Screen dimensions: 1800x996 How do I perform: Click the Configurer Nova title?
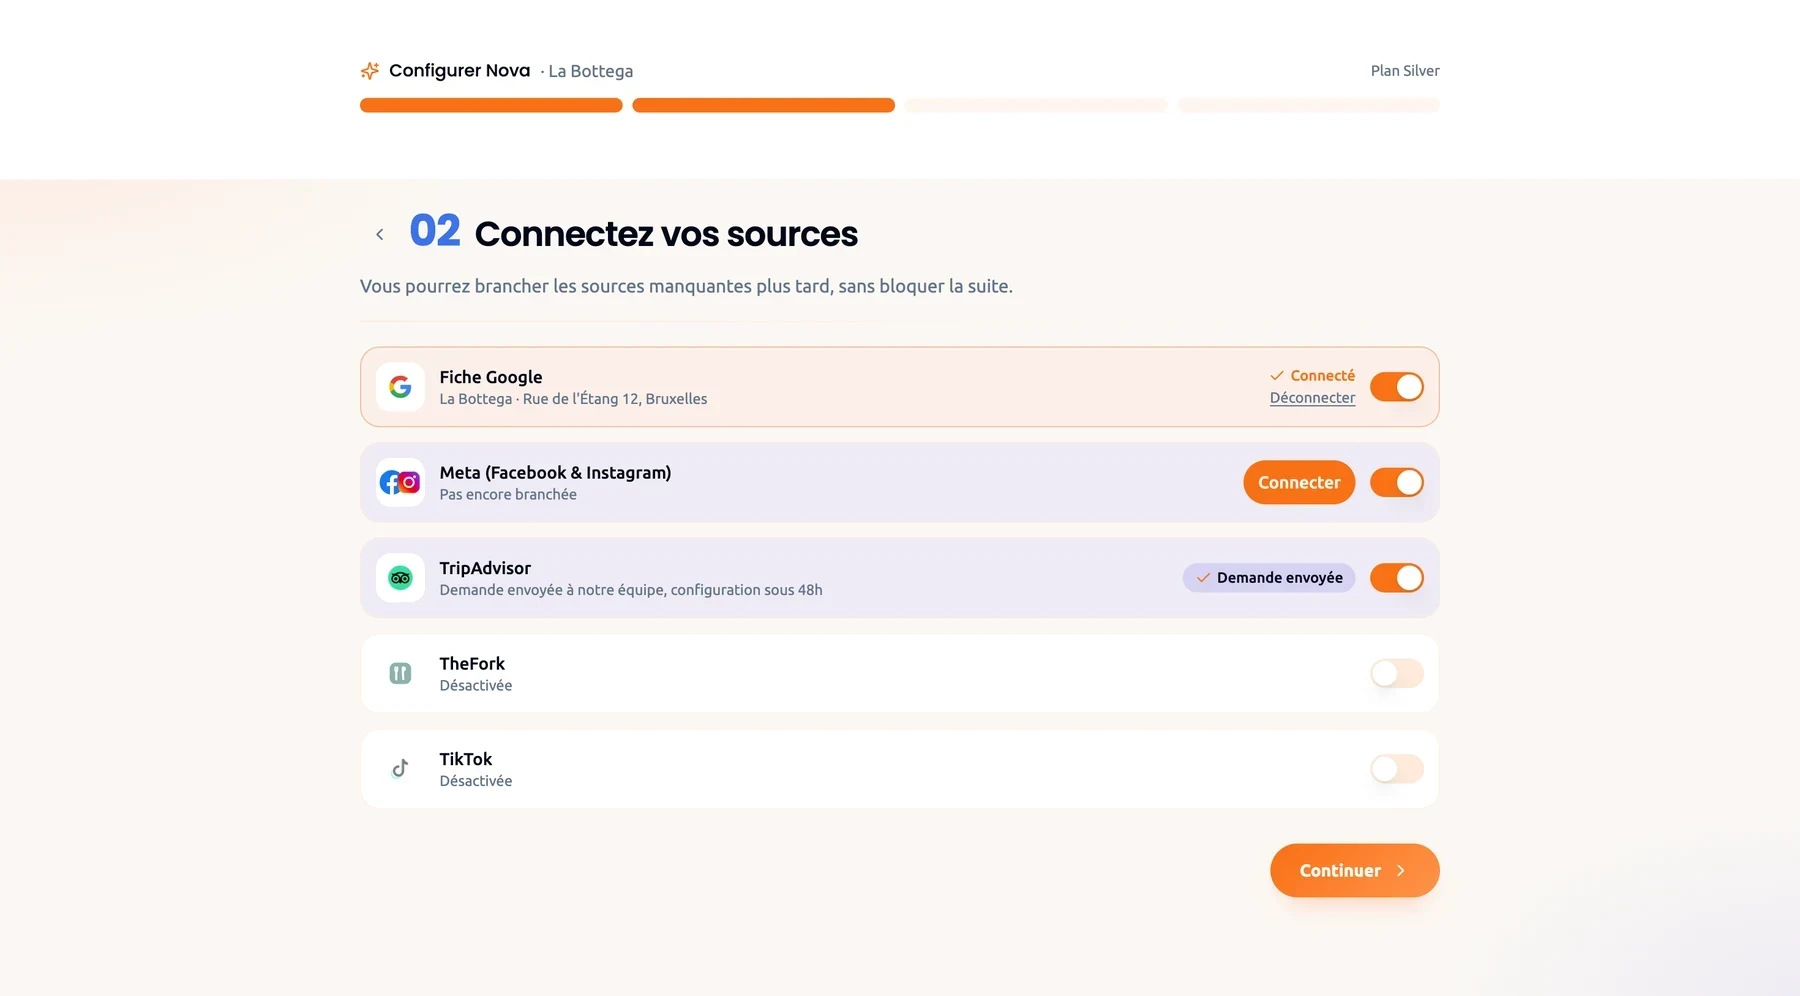click(x=459, y=71)
